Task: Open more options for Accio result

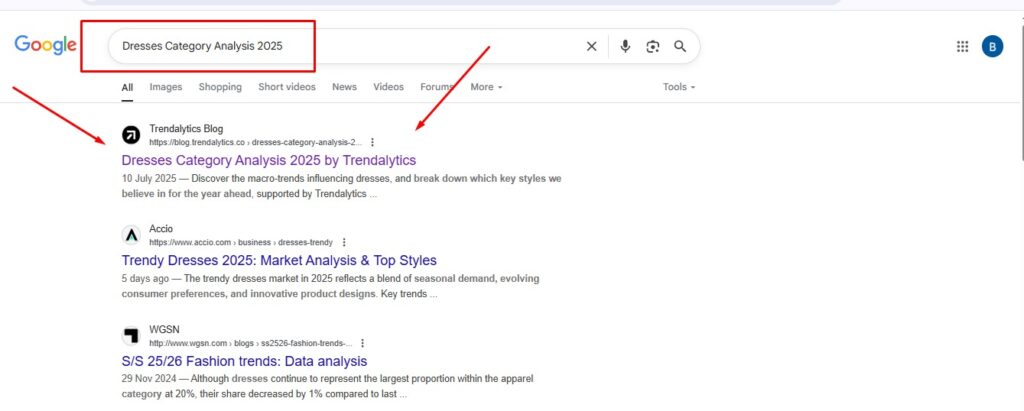Action: 344,242
